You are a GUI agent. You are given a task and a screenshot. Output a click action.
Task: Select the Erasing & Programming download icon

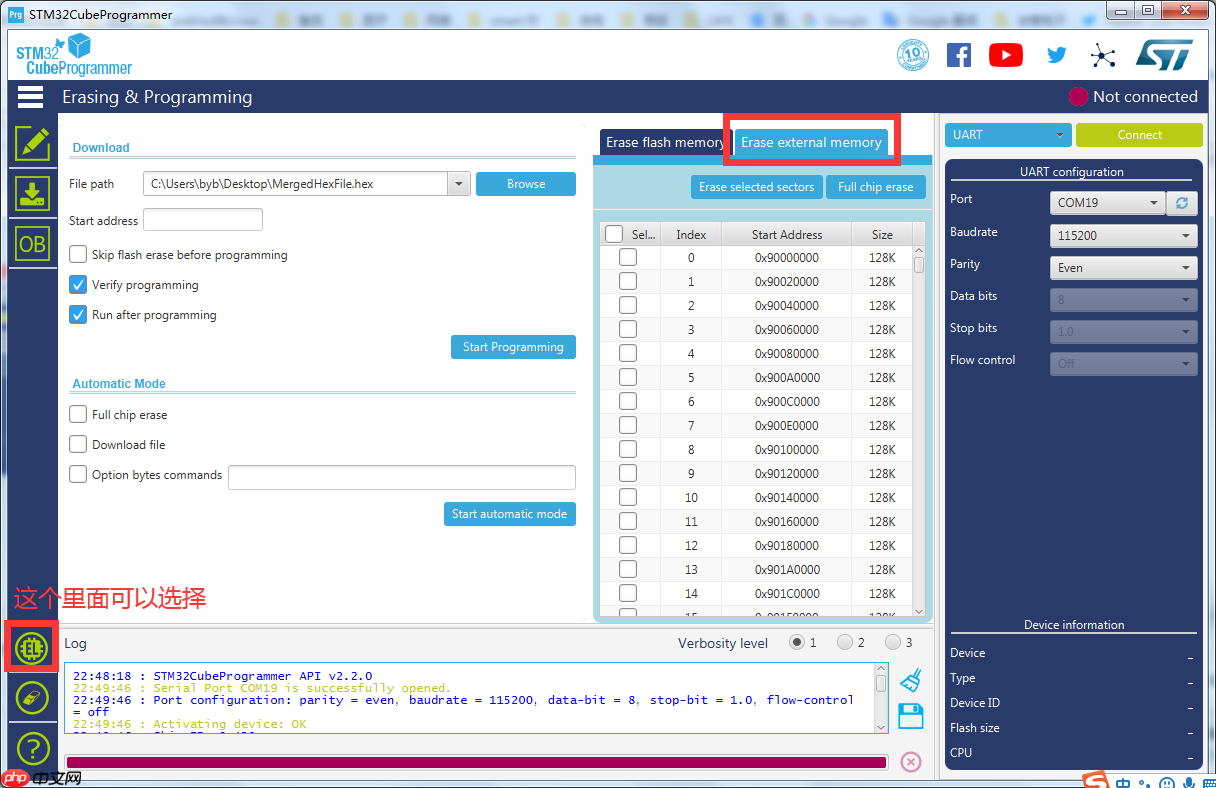point(32,193)
